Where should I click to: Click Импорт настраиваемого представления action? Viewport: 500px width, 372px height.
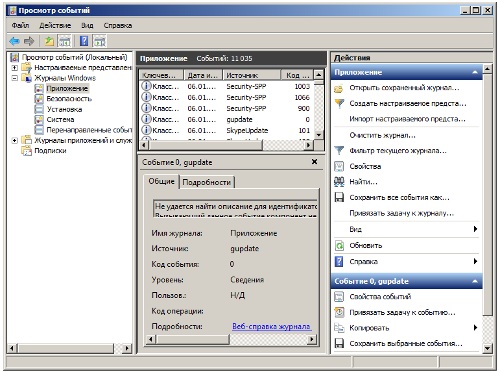point(407,119)
